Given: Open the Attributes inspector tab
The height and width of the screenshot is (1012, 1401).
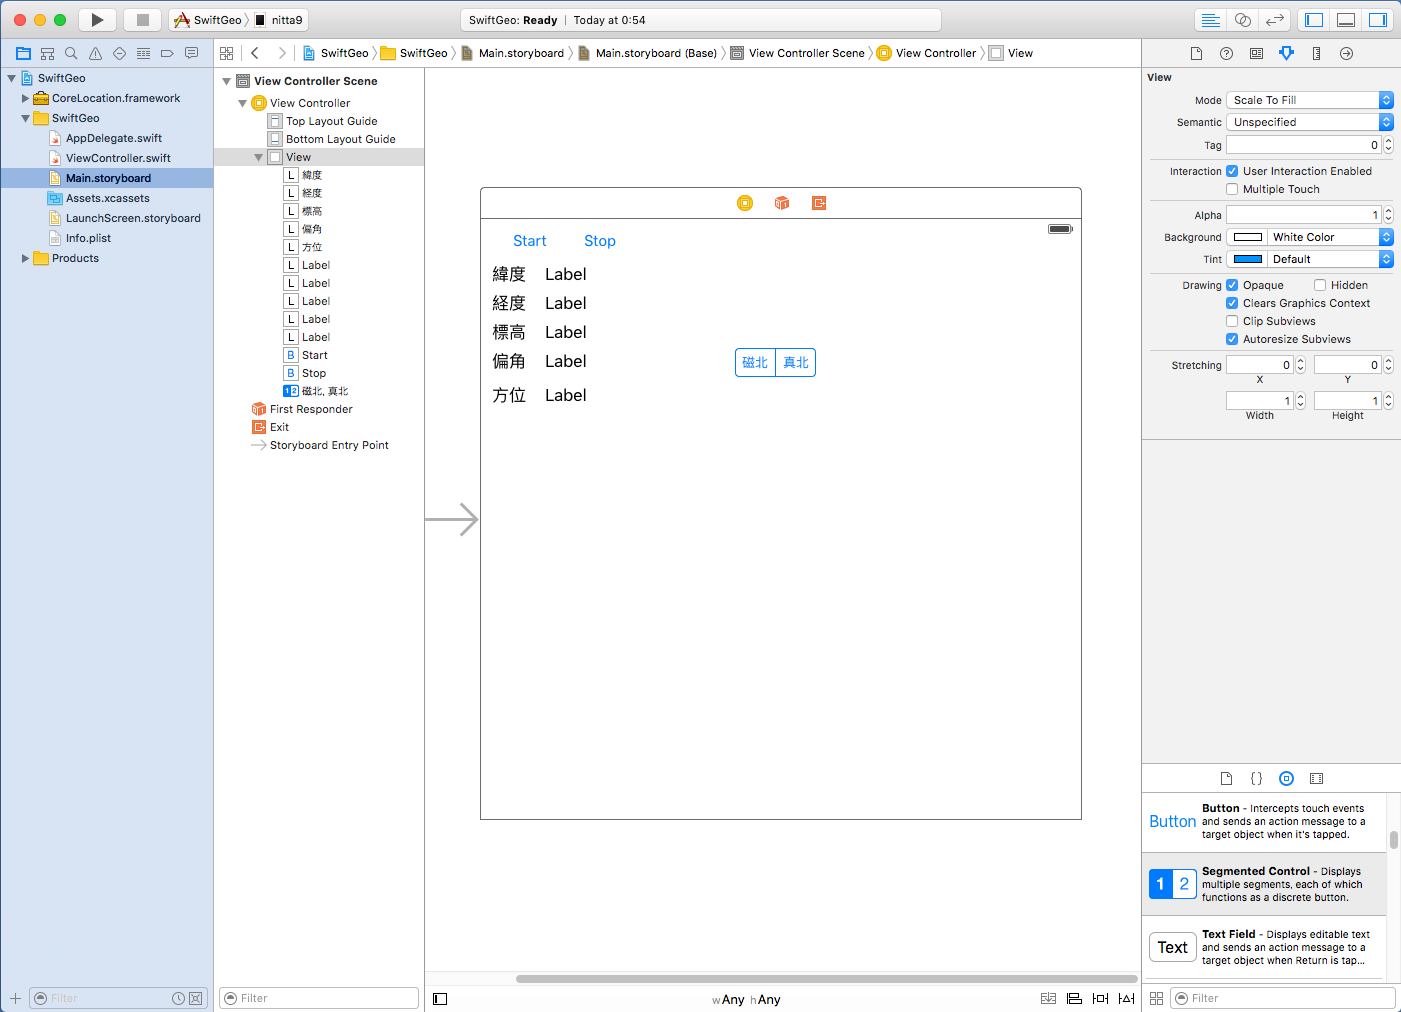Looking at the screenshot, I should coord(1286,53).
